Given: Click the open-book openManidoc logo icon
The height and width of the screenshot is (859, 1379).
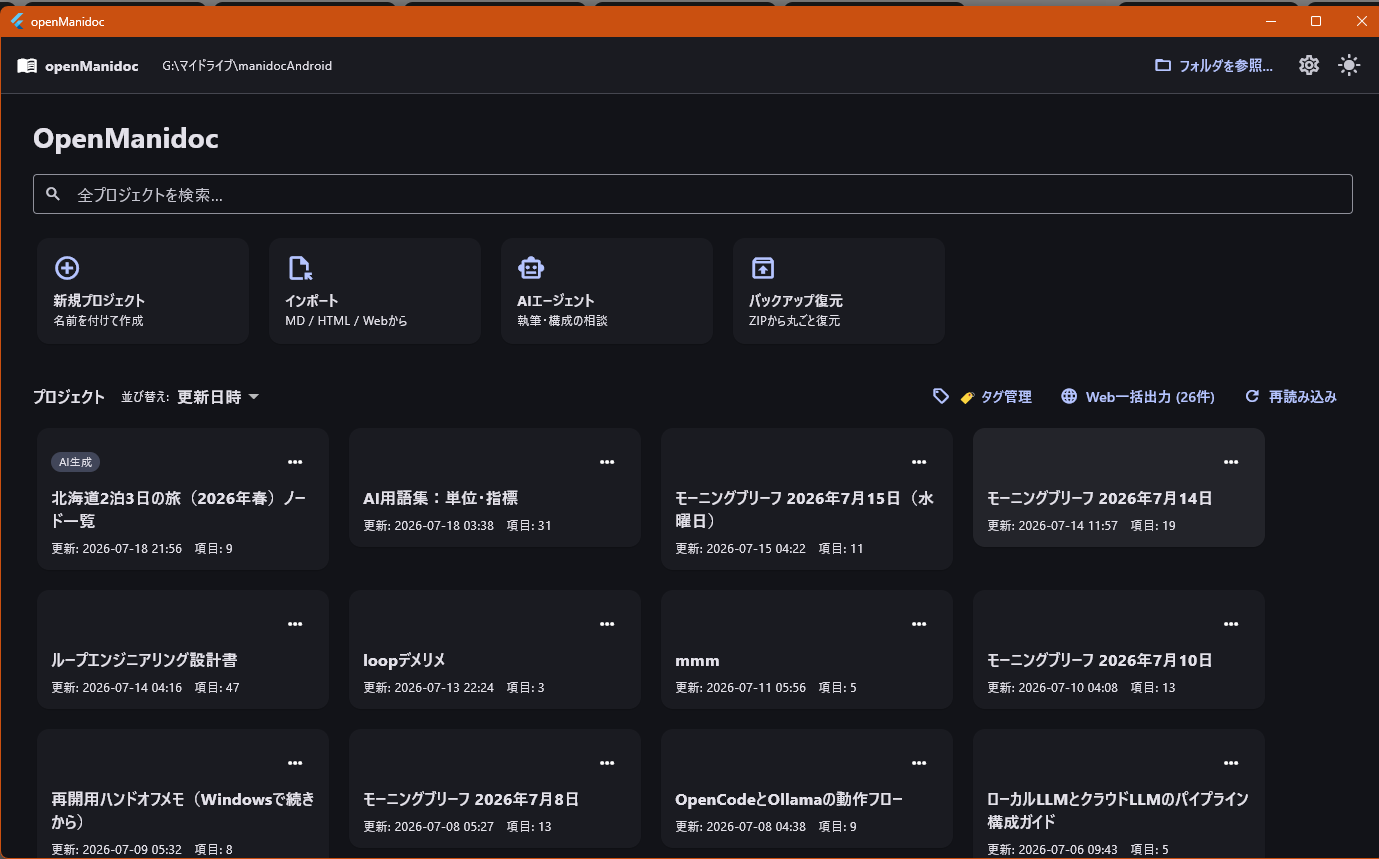Looking at the screenshot, I should tap(27, 66).
